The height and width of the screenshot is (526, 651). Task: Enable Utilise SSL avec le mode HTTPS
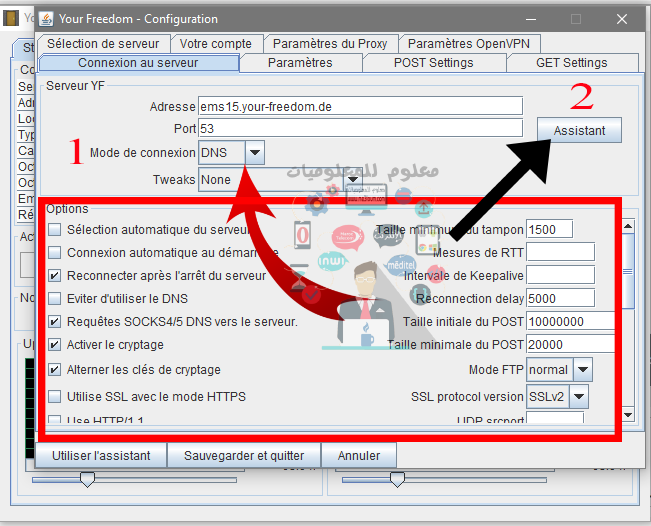point(54,396)
